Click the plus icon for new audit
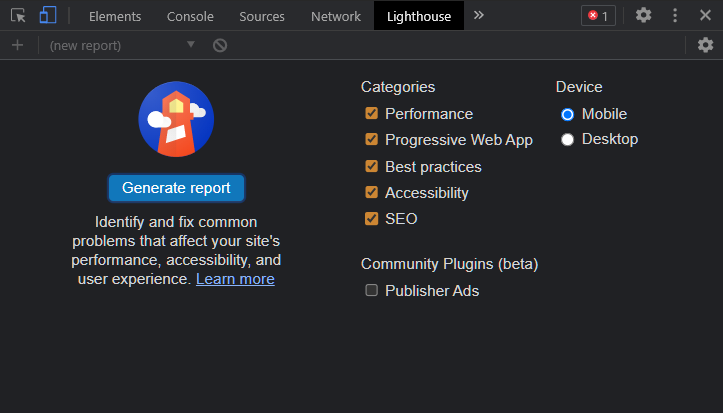The width and height of the screenshot is (723, 413). (x=18, y=45)
